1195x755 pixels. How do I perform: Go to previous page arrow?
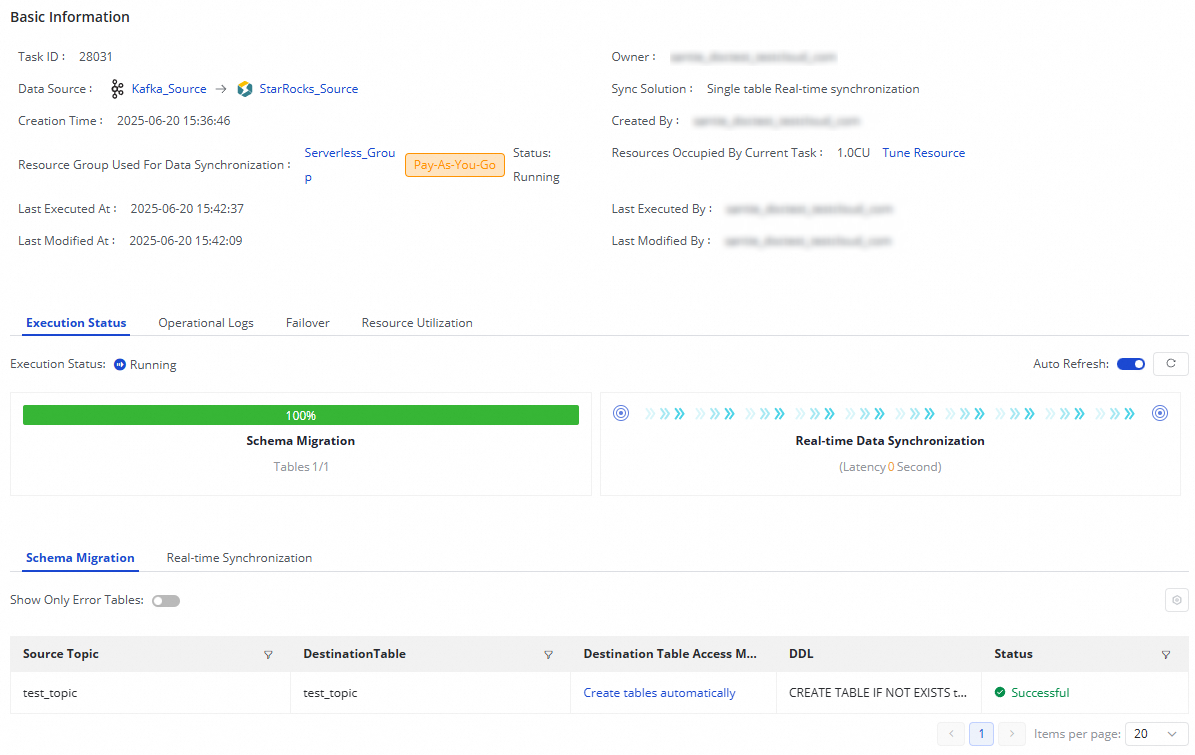[x=951, y=734]
